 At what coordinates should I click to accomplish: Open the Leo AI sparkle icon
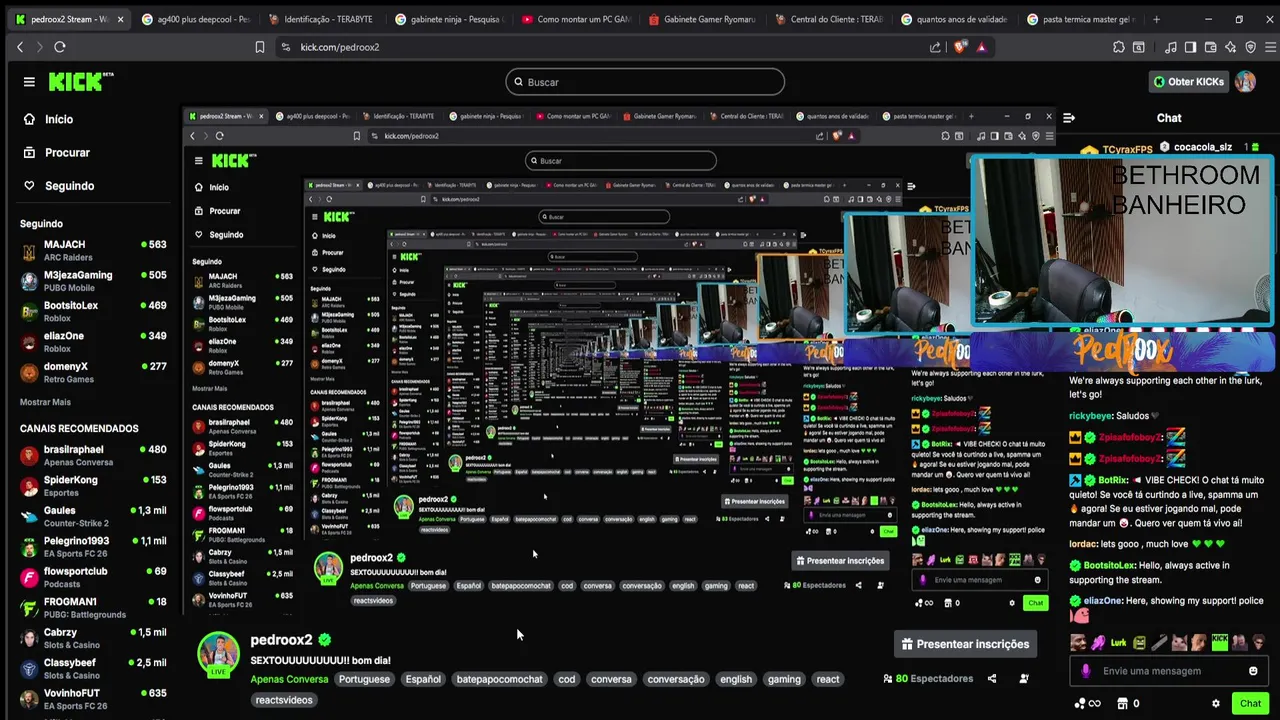click(1230, 47)
